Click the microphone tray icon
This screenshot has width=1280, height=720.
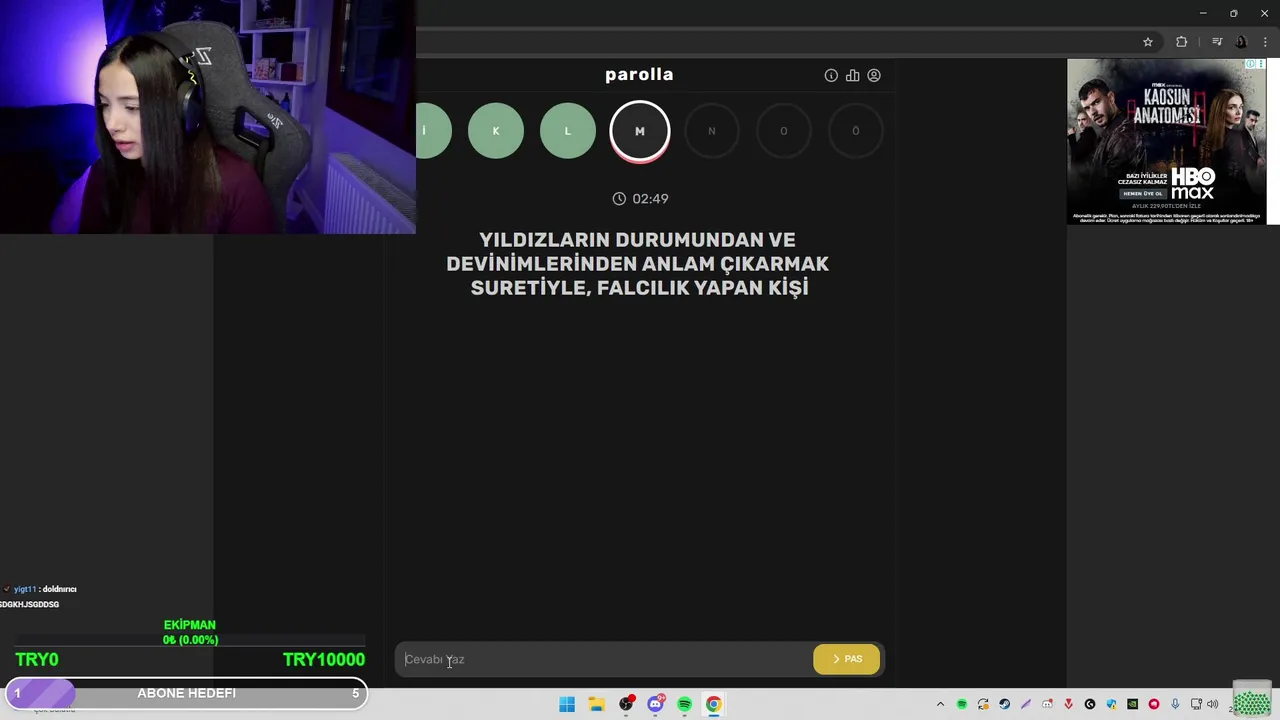pyautogui.click(x=1175, y=704)
